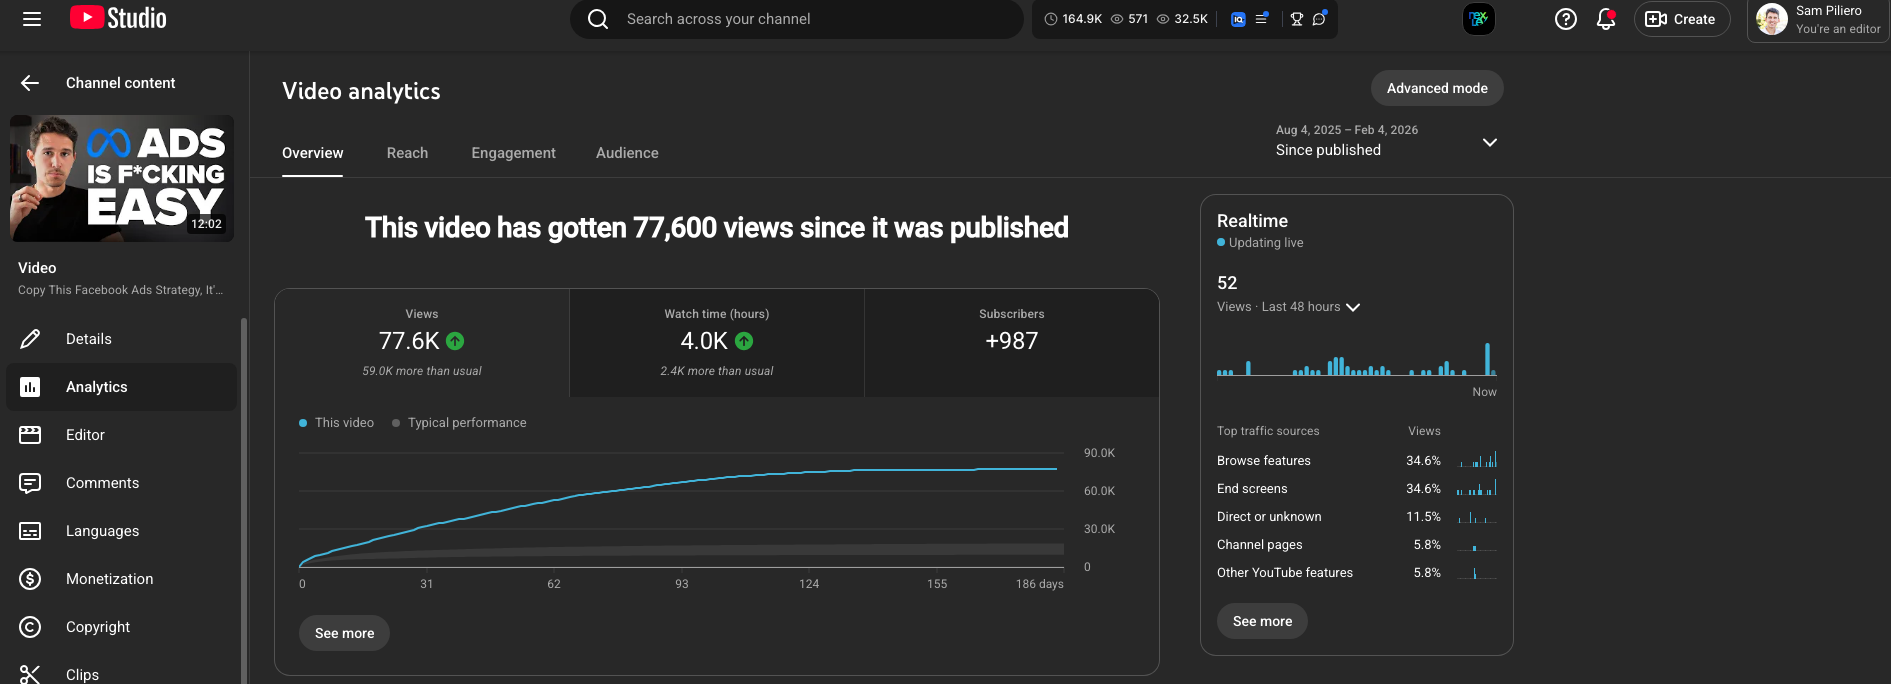Click Other YouTube features traffic row
1891x684 pixels.
click(x=1356, y=573)
